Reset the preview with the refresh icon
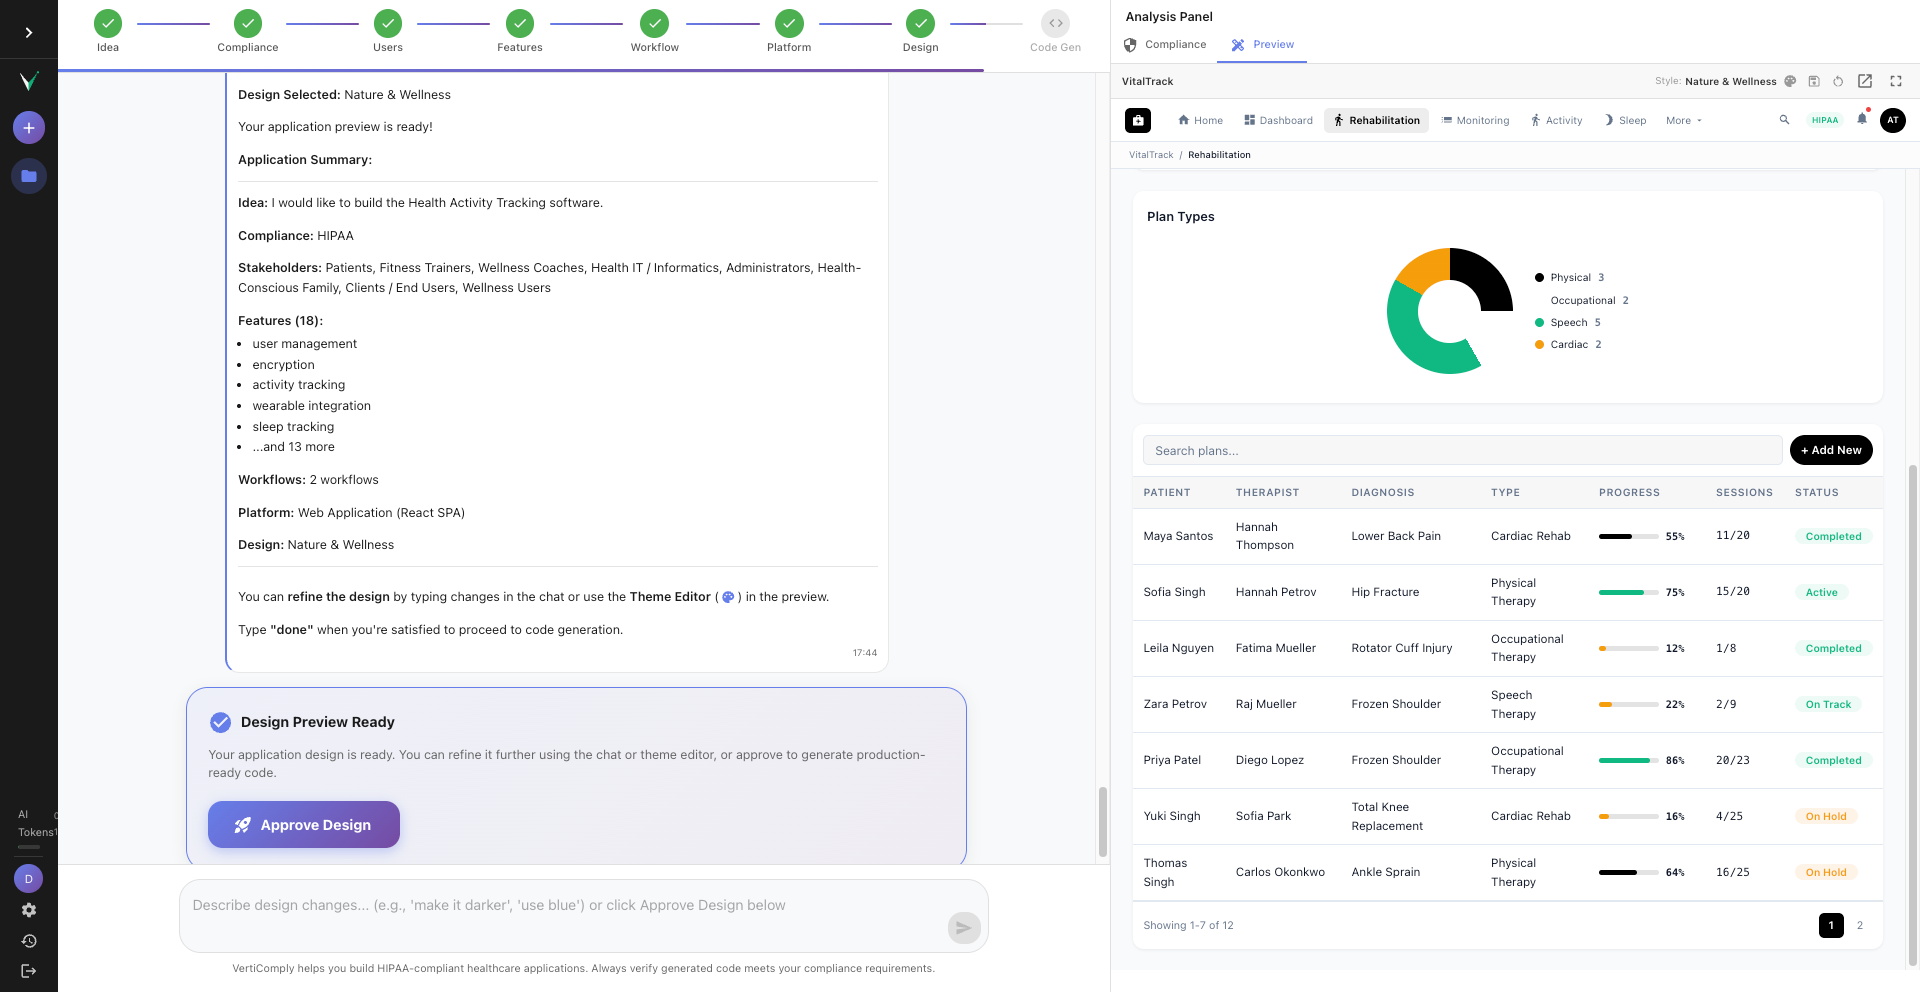 1838,81
